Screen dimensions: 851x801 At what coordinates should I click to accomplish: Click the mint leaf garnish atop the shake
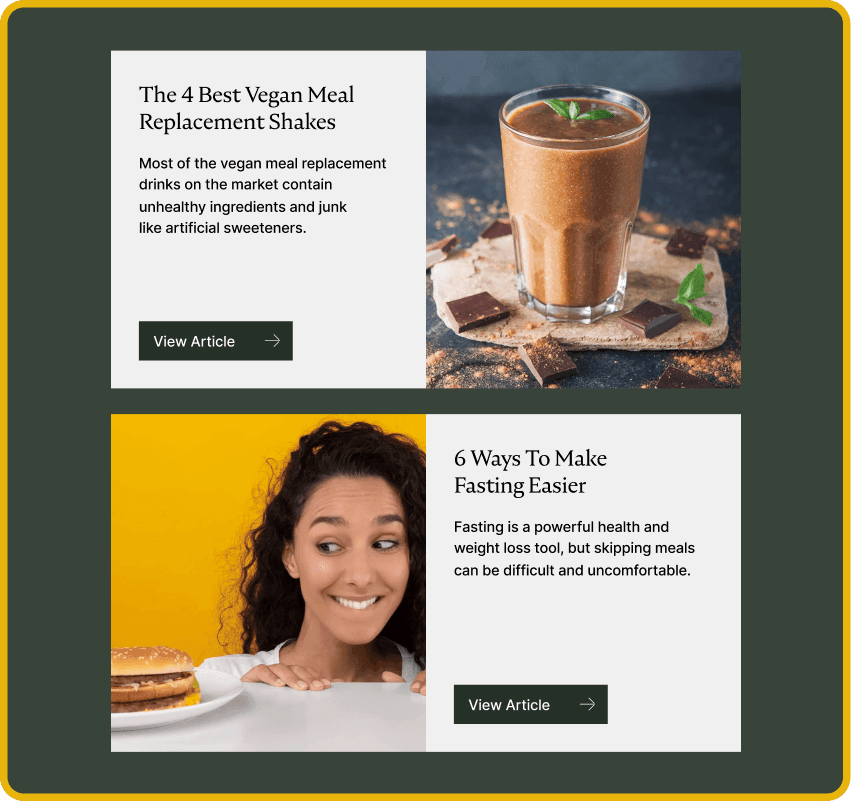577,110
